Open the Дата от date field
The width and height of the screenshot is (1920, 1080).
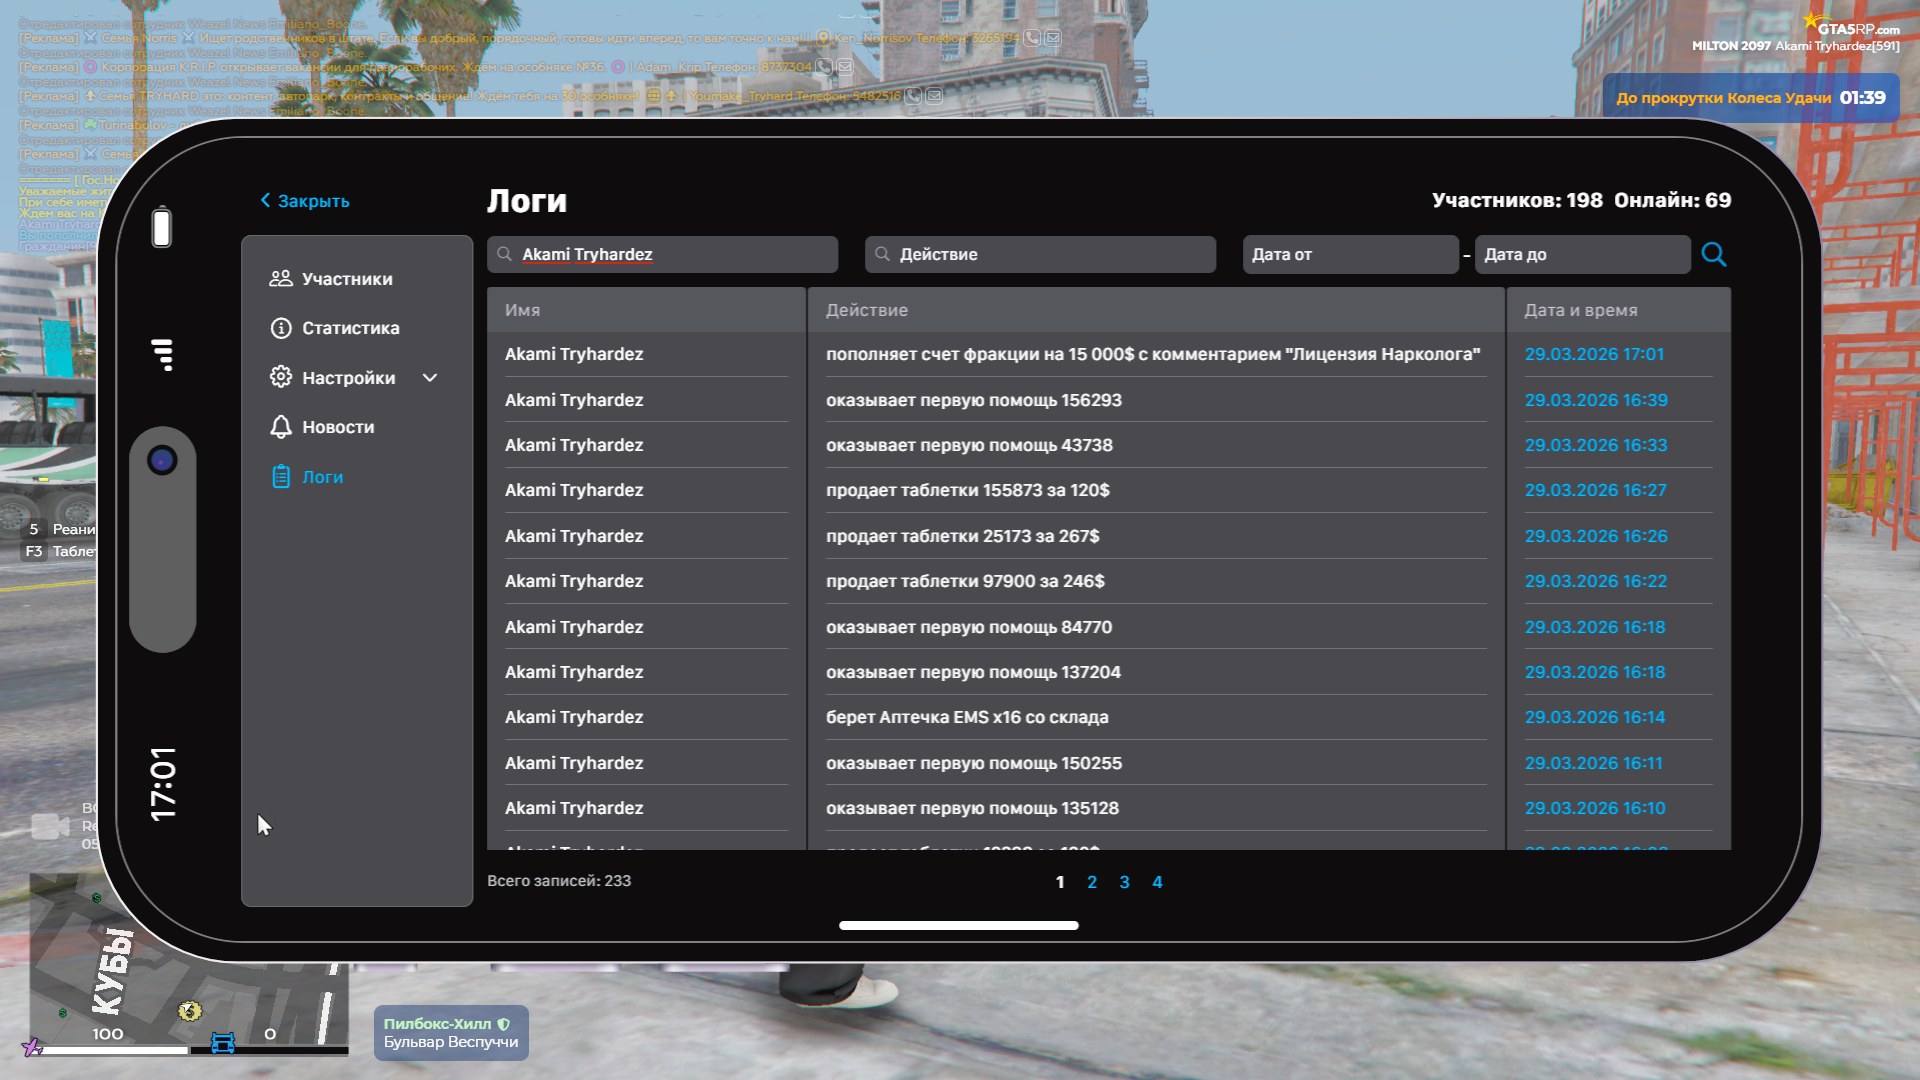[x=1349, y=254]
